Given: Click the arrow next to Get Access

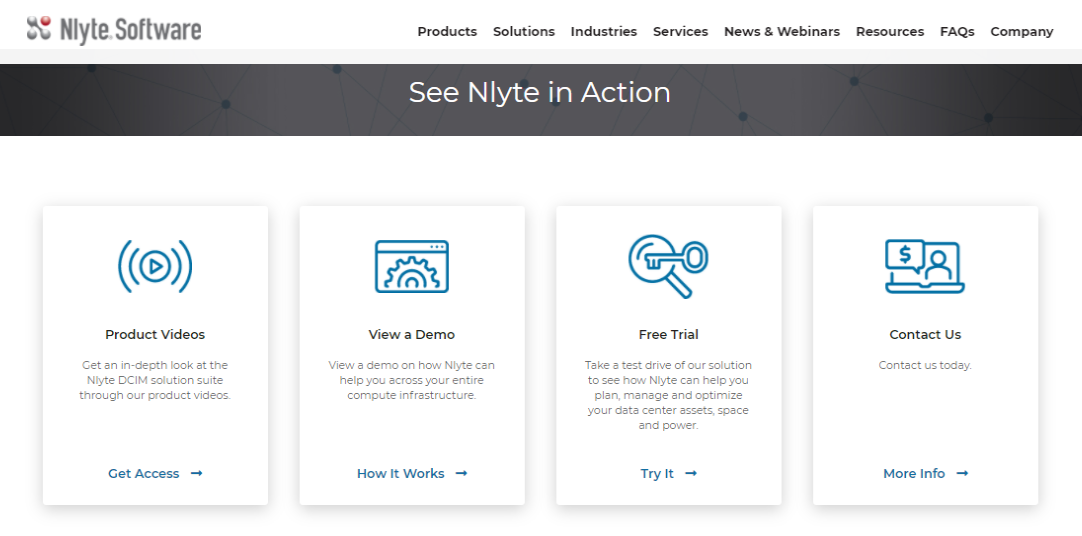Looking at the screenshot, I should (x=197, y=474).
